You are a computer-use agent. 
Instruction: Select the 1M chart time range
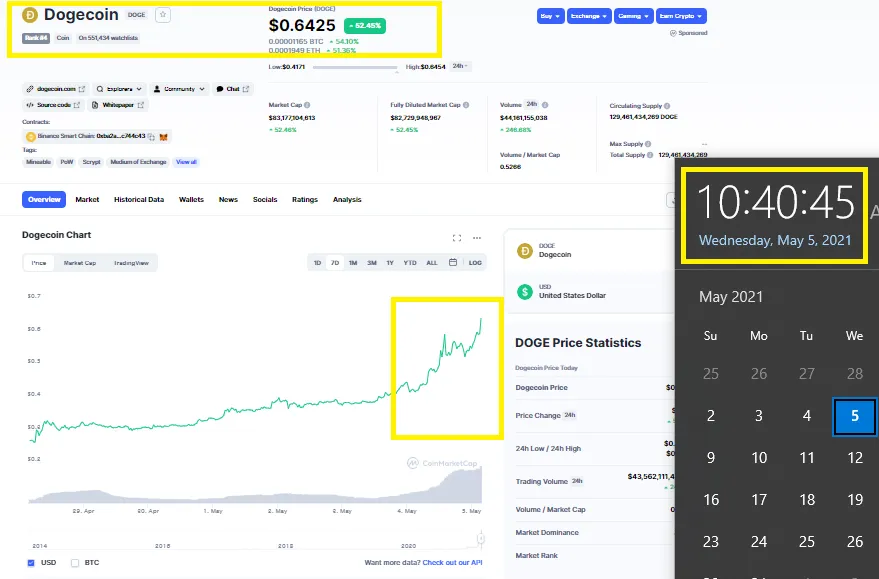(353, 262)
